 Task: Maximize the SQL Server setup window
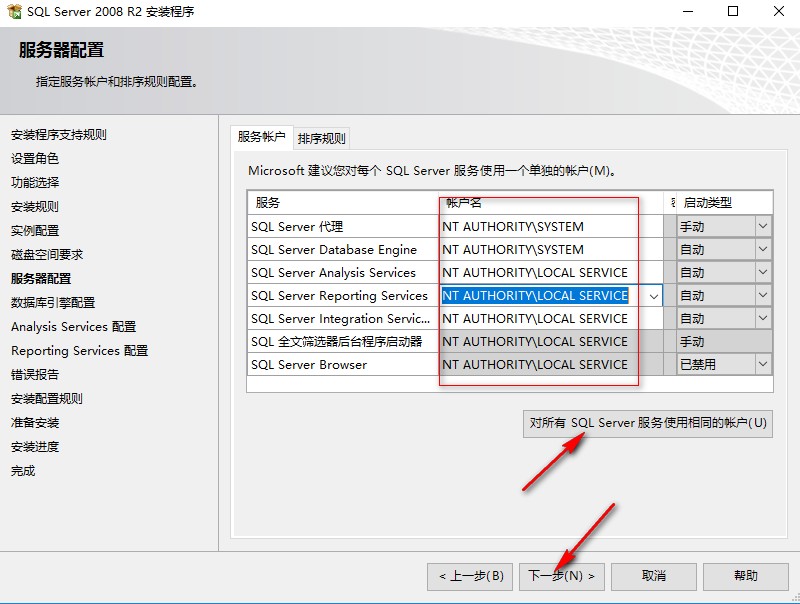point(733,11)
